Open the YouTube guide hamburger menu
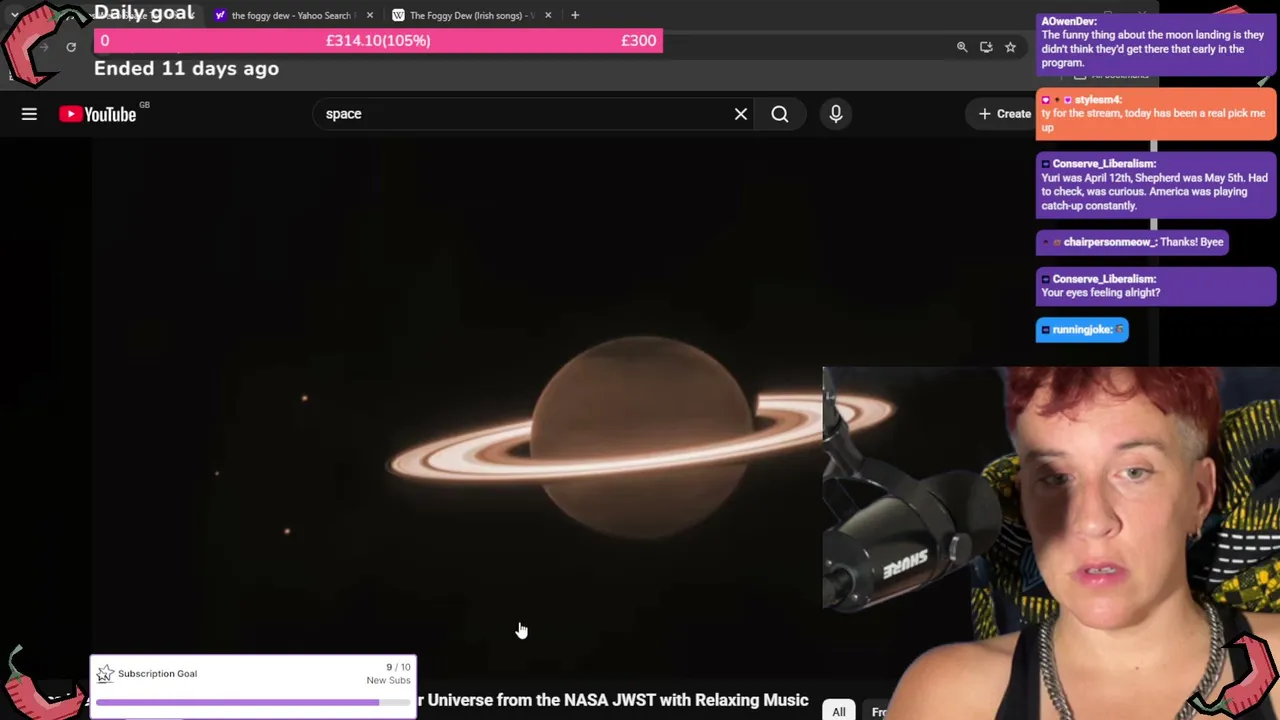 (x=29, y=114)
